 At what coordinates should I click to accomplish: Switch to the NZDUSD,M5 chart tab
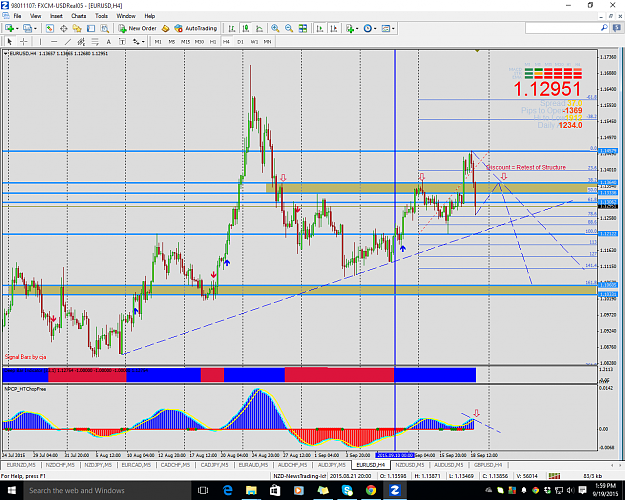tap(410, 465)
